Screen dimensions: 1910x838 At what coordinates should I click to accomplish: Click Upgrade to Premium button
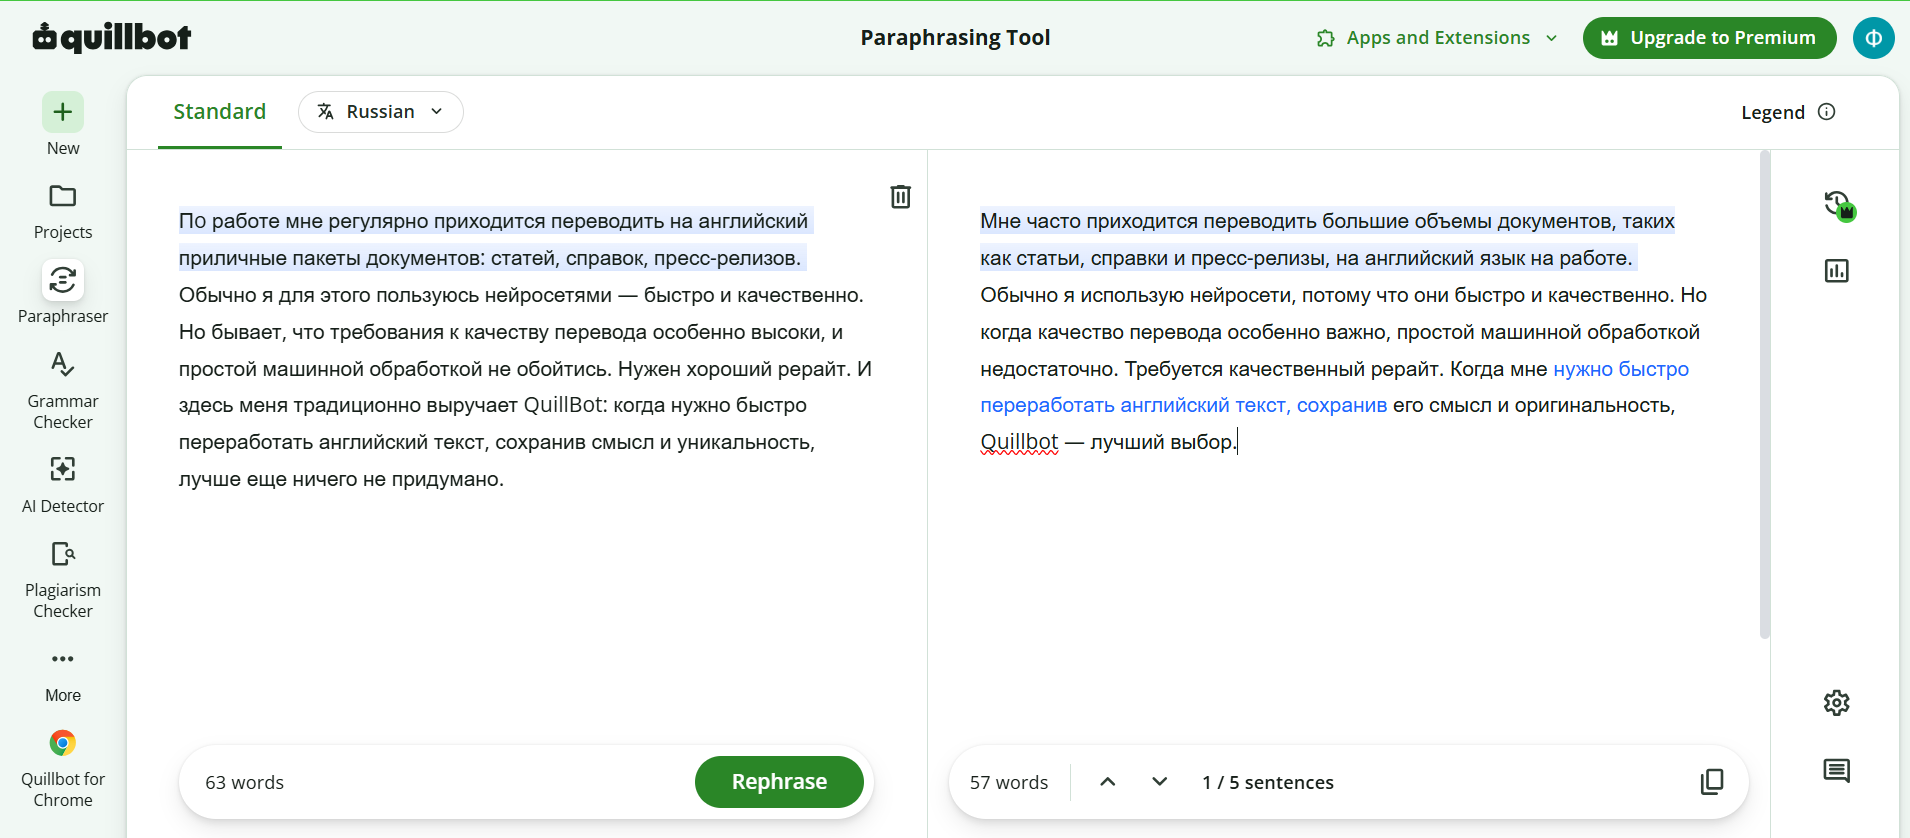point(1710,38)
